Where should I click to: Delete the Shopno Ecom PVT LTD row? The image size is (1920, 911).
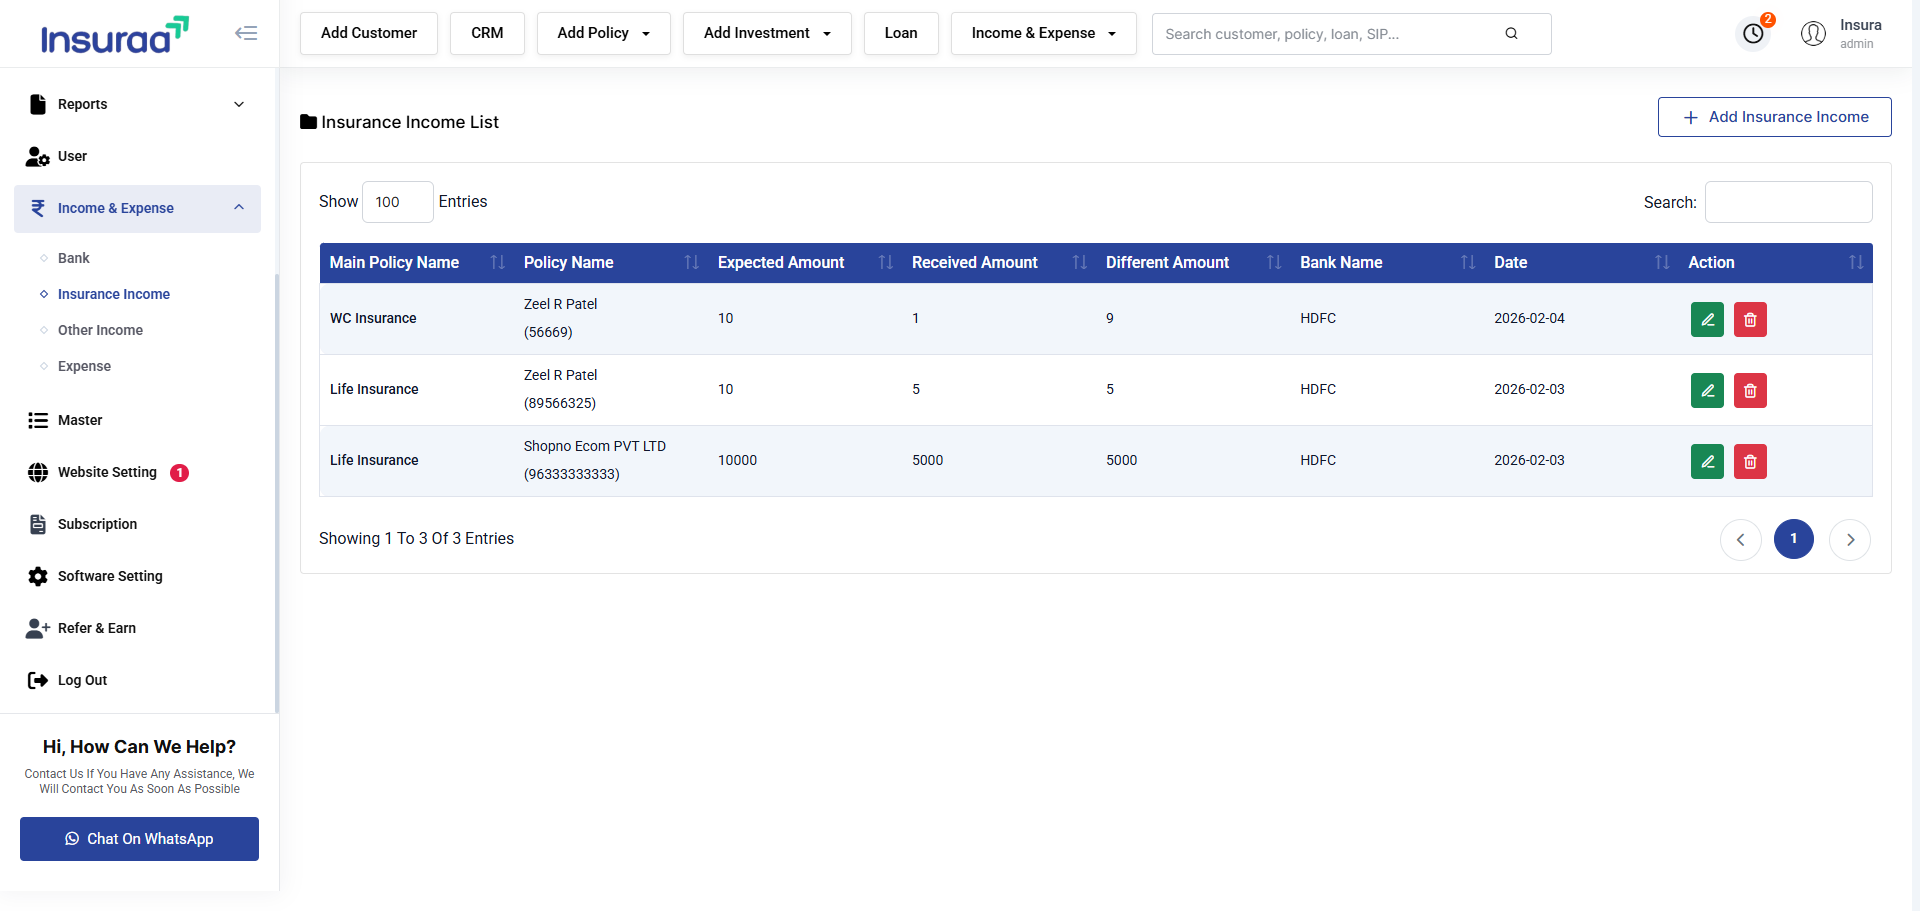(1750, 462)
